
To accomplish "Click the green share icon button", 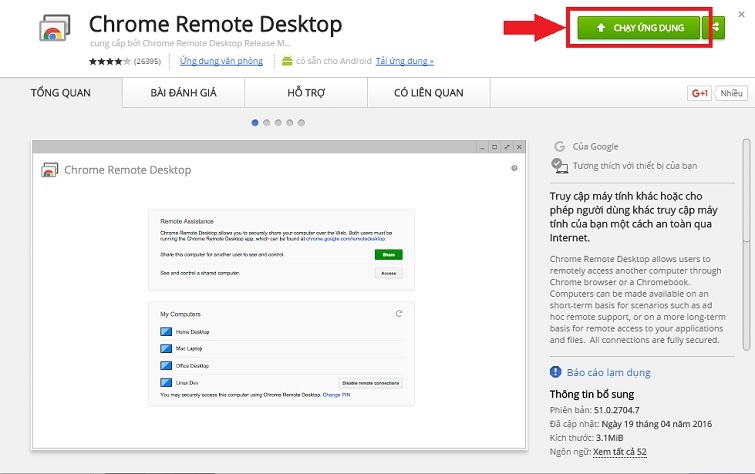I will [x=714, y=28].
